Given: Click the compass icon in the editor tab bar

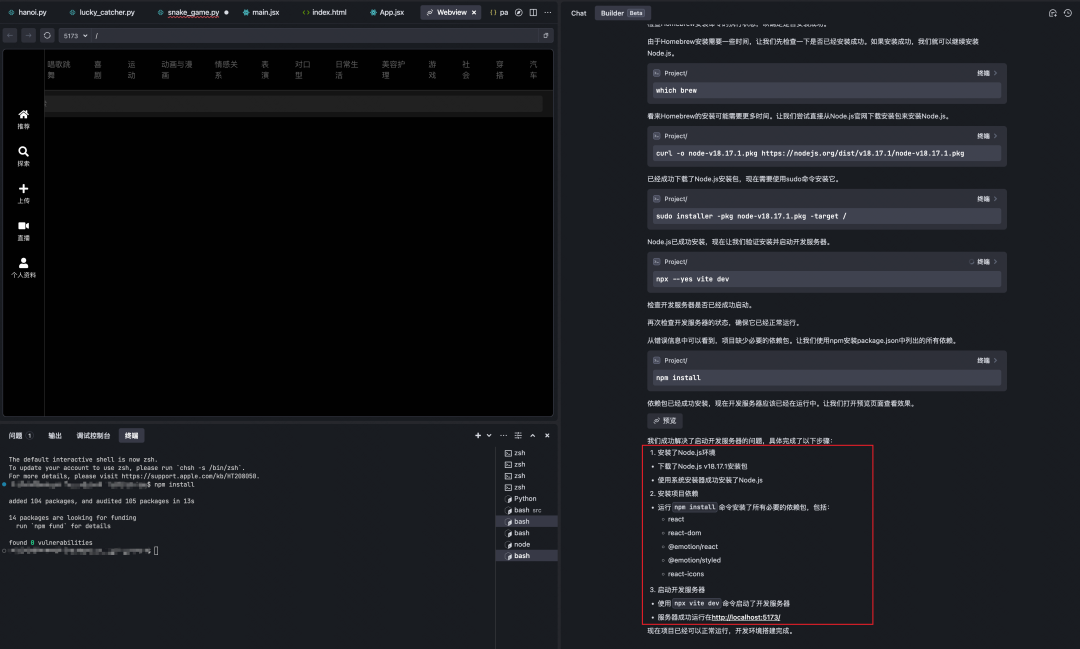Looking at the screenshot, I should click(x=519, y=12).
